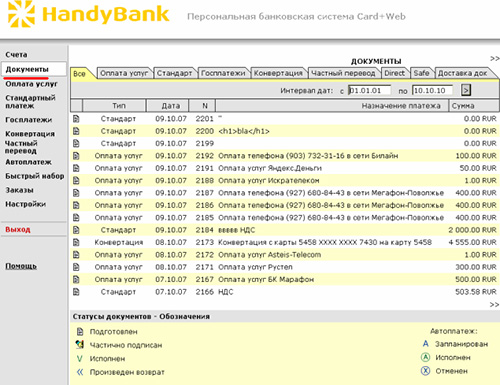Screen dimensions: 500x385
Task: Select the <h1>bla</h1> payment description
Action: [x=244, y=131]
